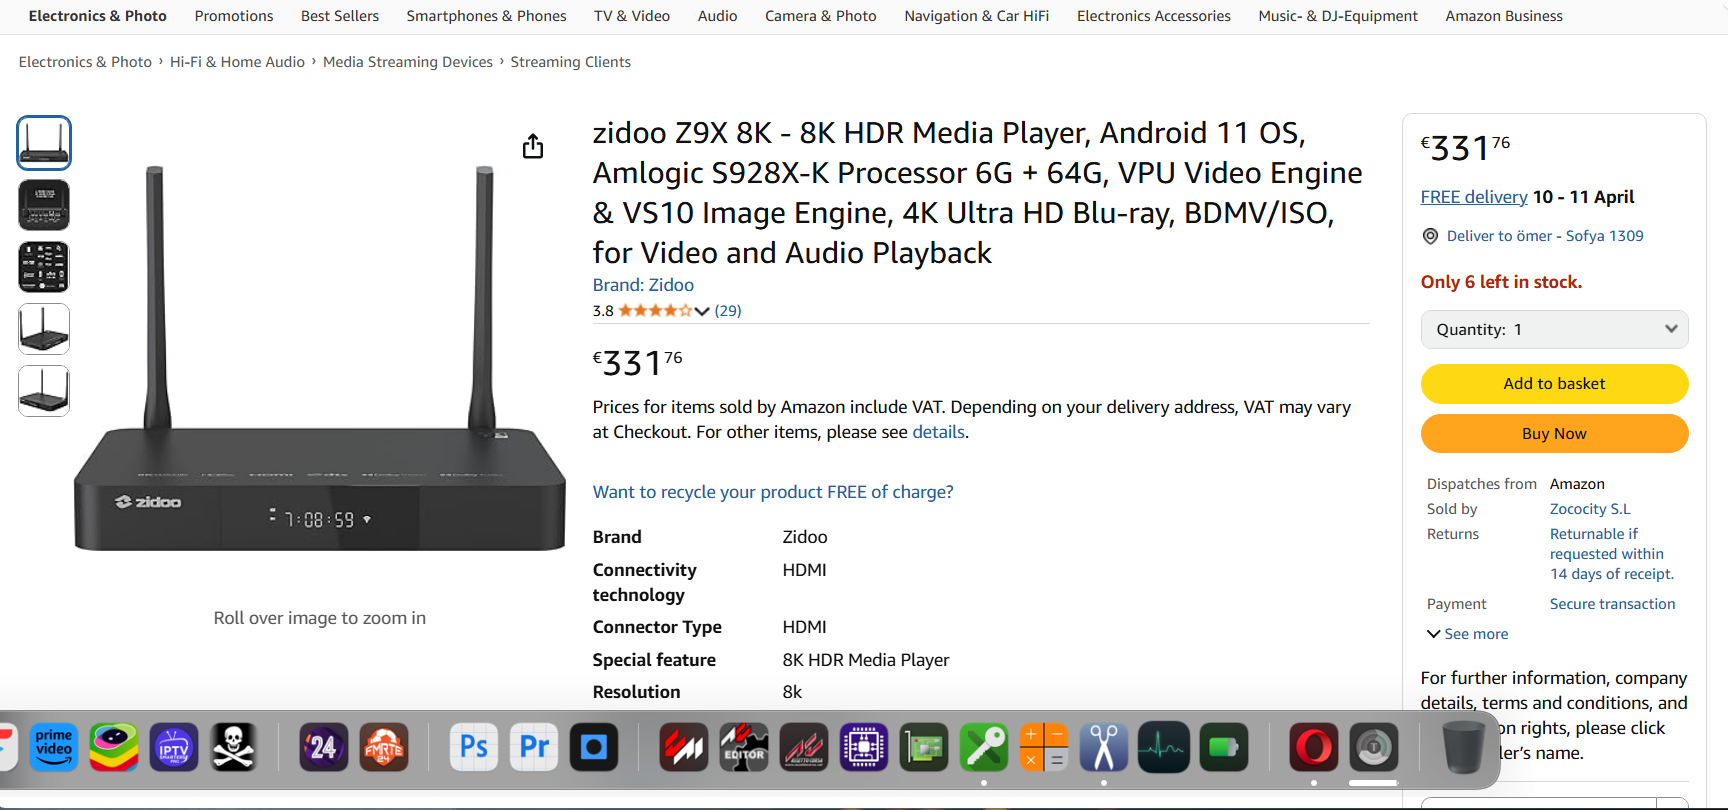Open Electronics Accessories nav tab
The image size is (1728, 810).
coord(1154,16)
